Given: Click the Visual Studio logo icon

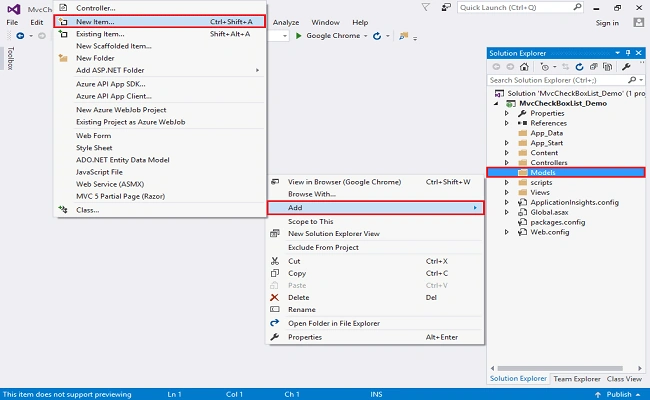Looking at the screenshot, I should [x=14, y=9].
